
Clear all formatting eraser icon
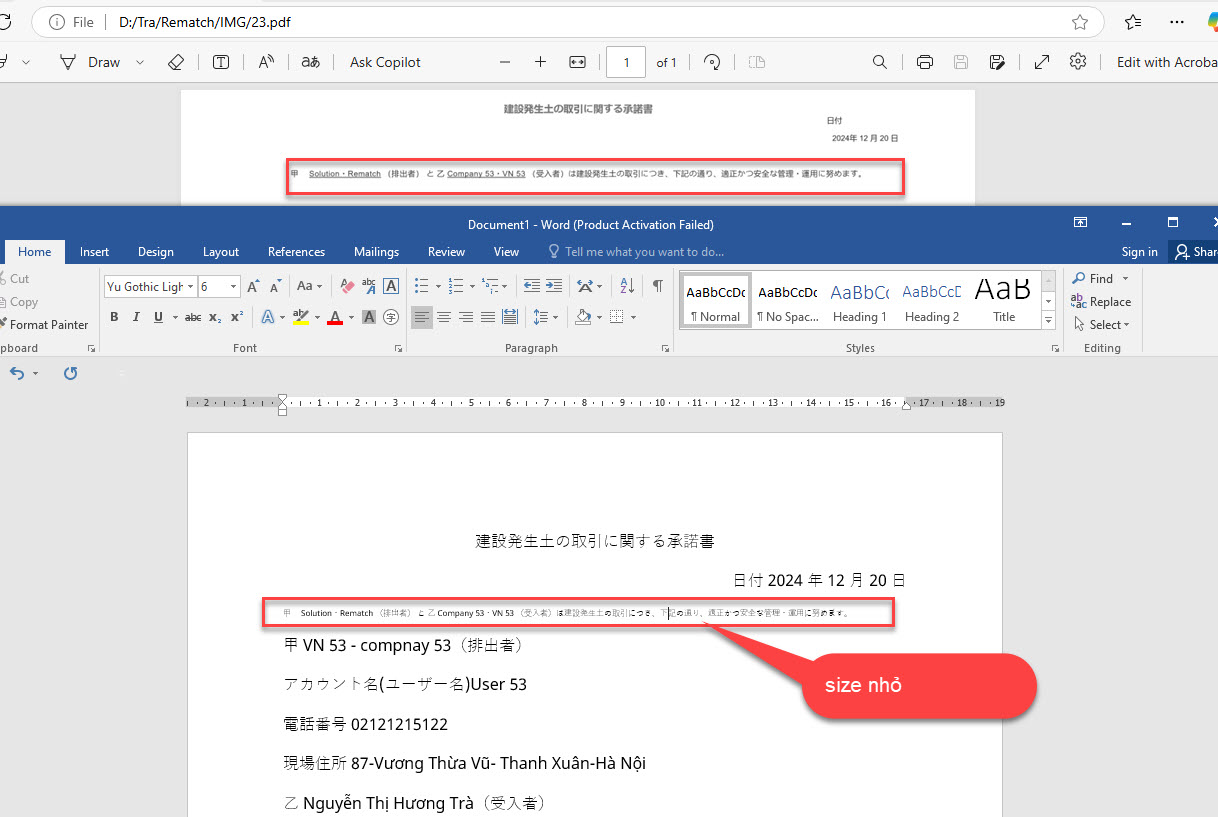pyautogui.click(x=347, y=286)
